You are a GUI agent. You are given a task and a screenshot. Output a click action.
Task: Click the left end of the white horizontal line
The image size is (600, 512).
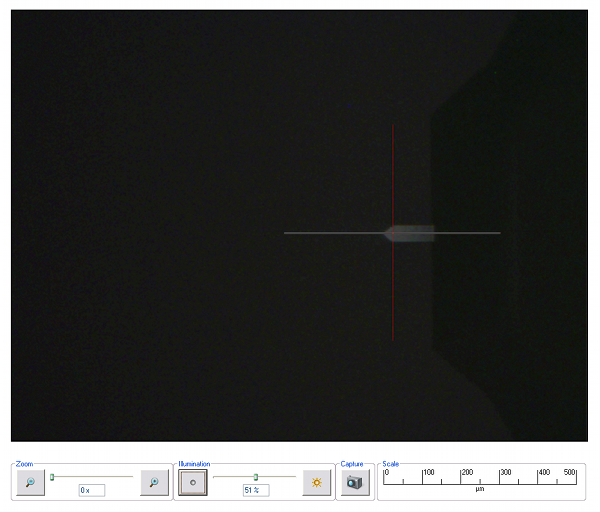point(285,233)
